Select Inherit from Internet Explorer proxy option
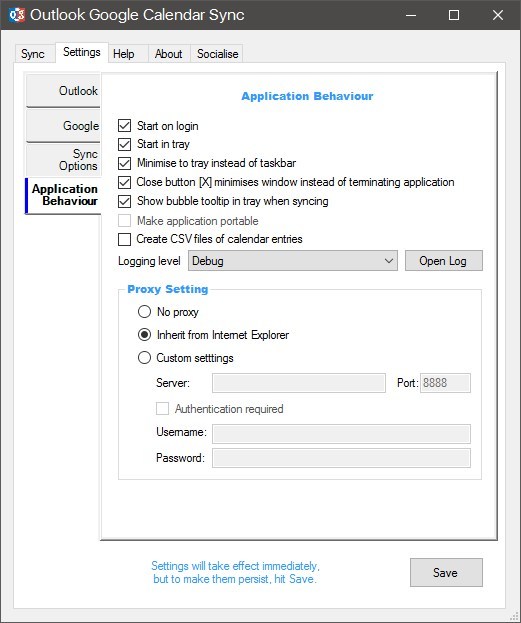521x623 pixels. click(x=144, y=335)
